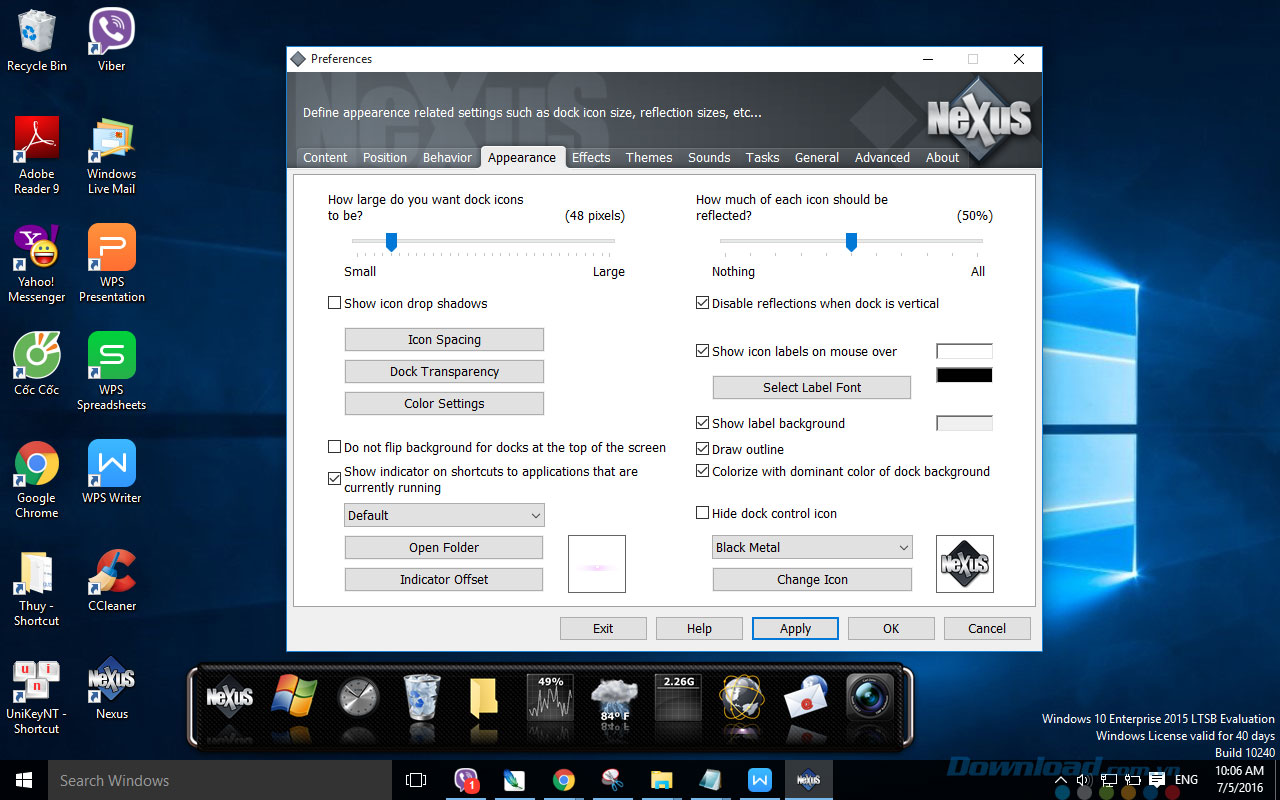Viewport: 1280px width, 800px height.
Task: Uncheck Show indicator on running shortcuts
Action: (335, 479)
